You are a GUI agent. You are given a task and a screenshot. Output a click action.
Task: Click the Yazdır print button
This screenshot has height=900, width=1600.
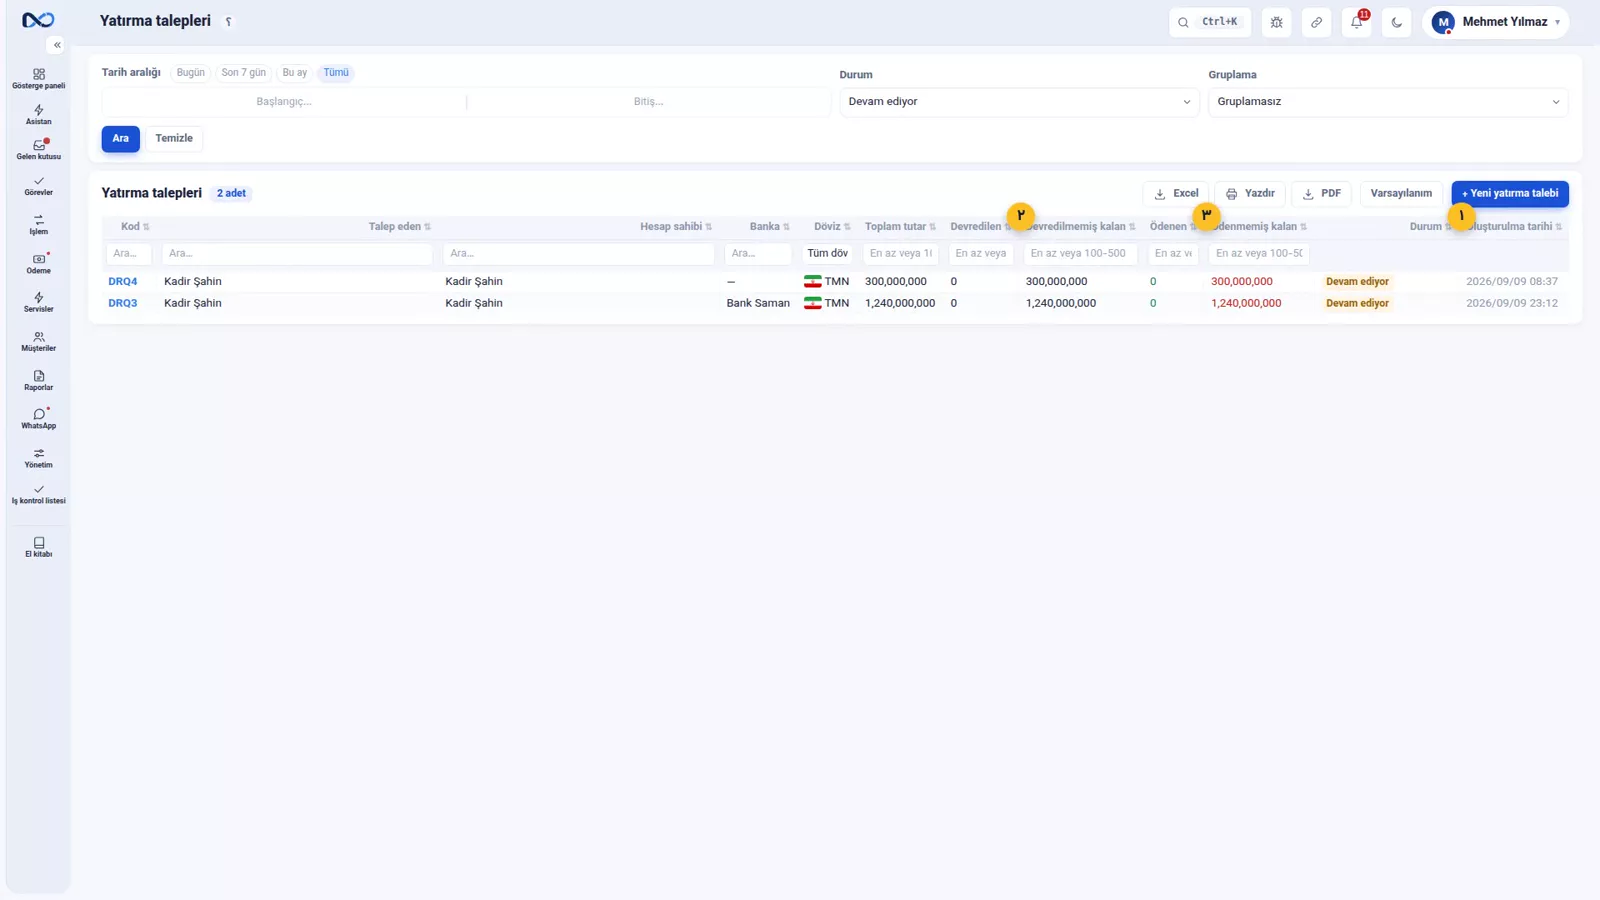click(1250, 194)
